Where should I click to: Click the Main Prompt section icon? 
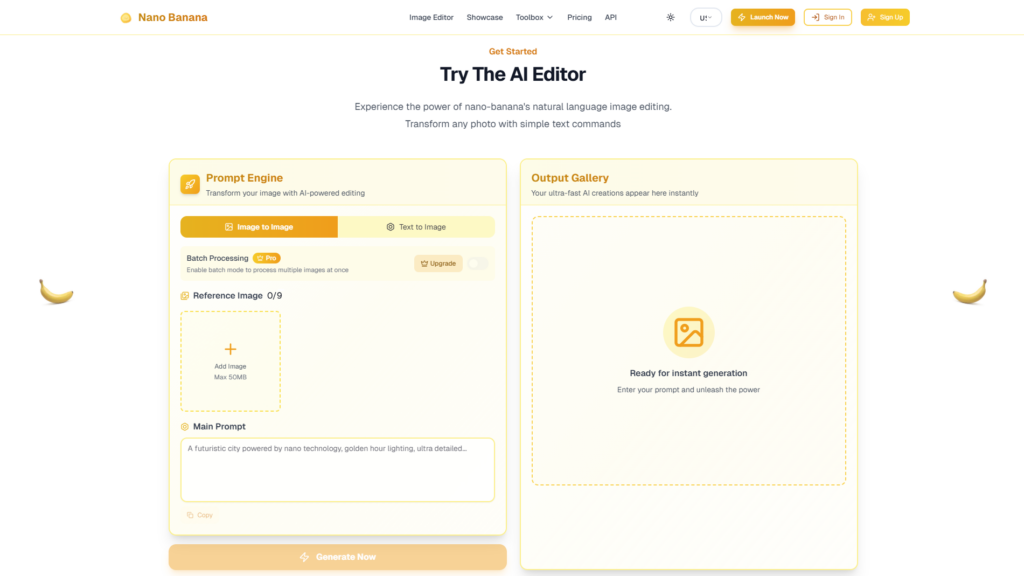pyautogui.click(x=185, y=427)
